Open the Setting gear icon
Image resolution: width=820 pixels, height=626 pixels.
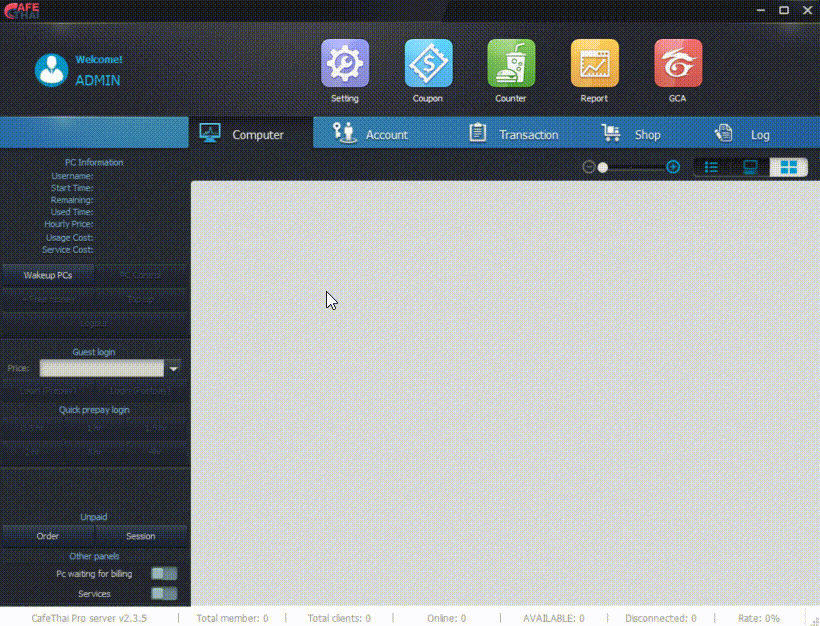coord(344,64)
